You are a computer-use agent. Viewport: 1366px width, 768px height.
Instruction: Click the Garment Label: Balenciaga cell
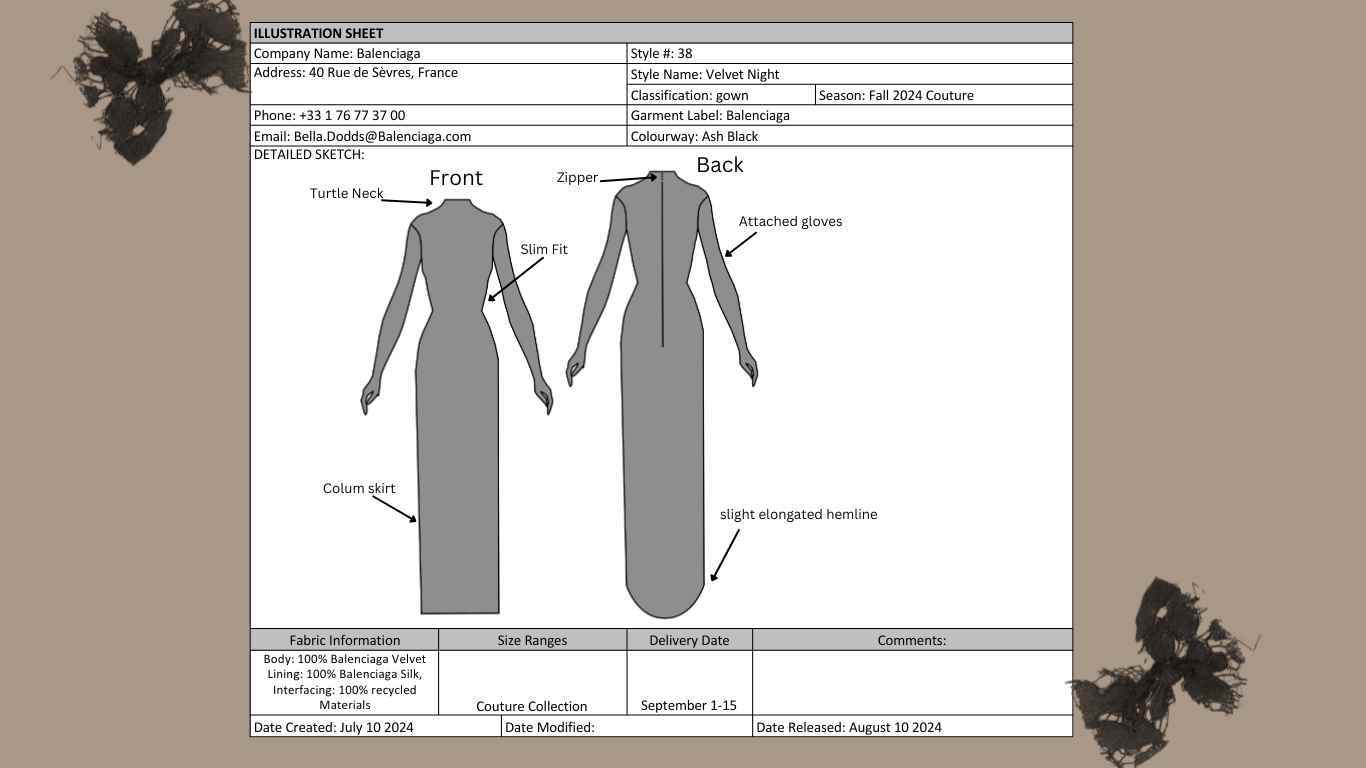(x=849, y=115)
